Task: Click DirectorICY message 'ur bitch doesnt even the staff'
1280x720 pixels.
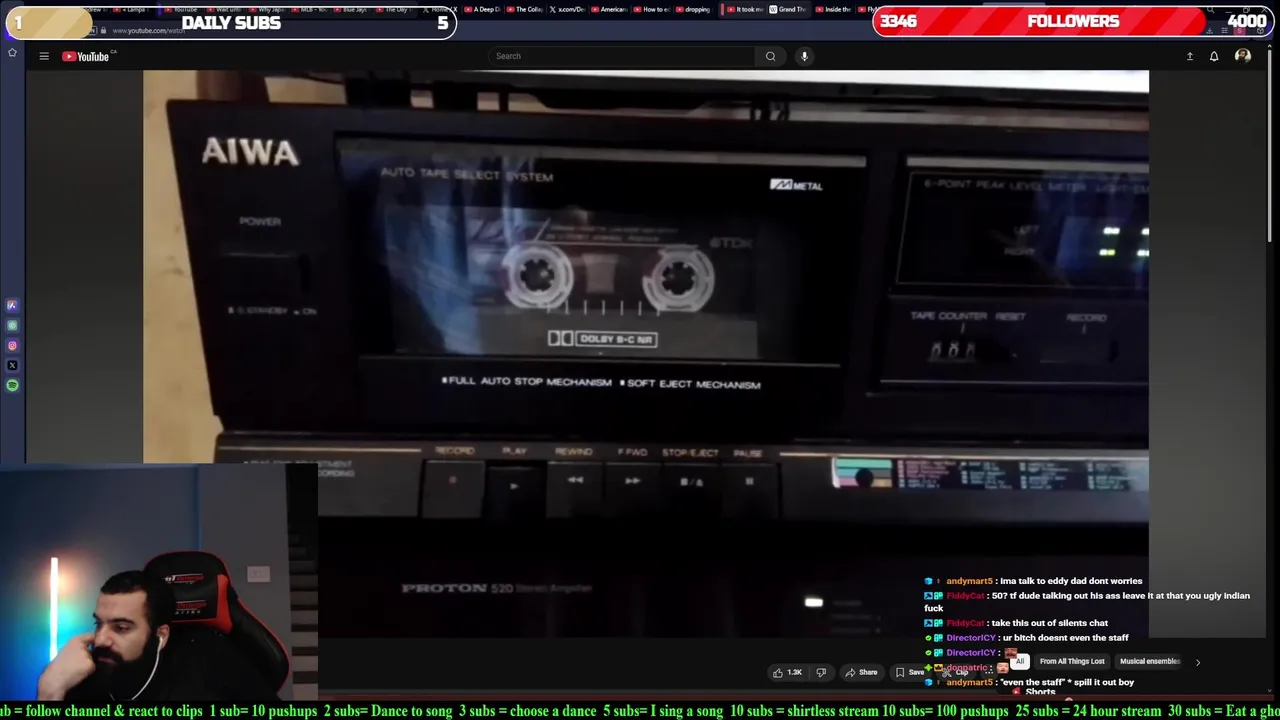Action: [x=1065, y=638]
